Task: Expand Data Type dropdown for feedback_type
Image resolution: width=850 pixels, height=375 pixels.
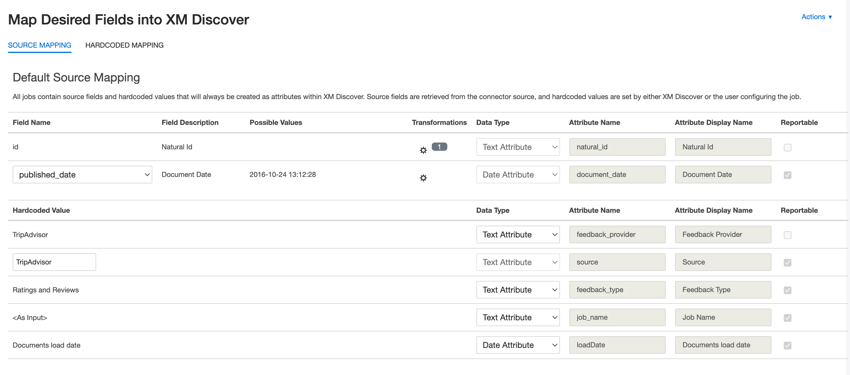Action: (x=518, y=290)
